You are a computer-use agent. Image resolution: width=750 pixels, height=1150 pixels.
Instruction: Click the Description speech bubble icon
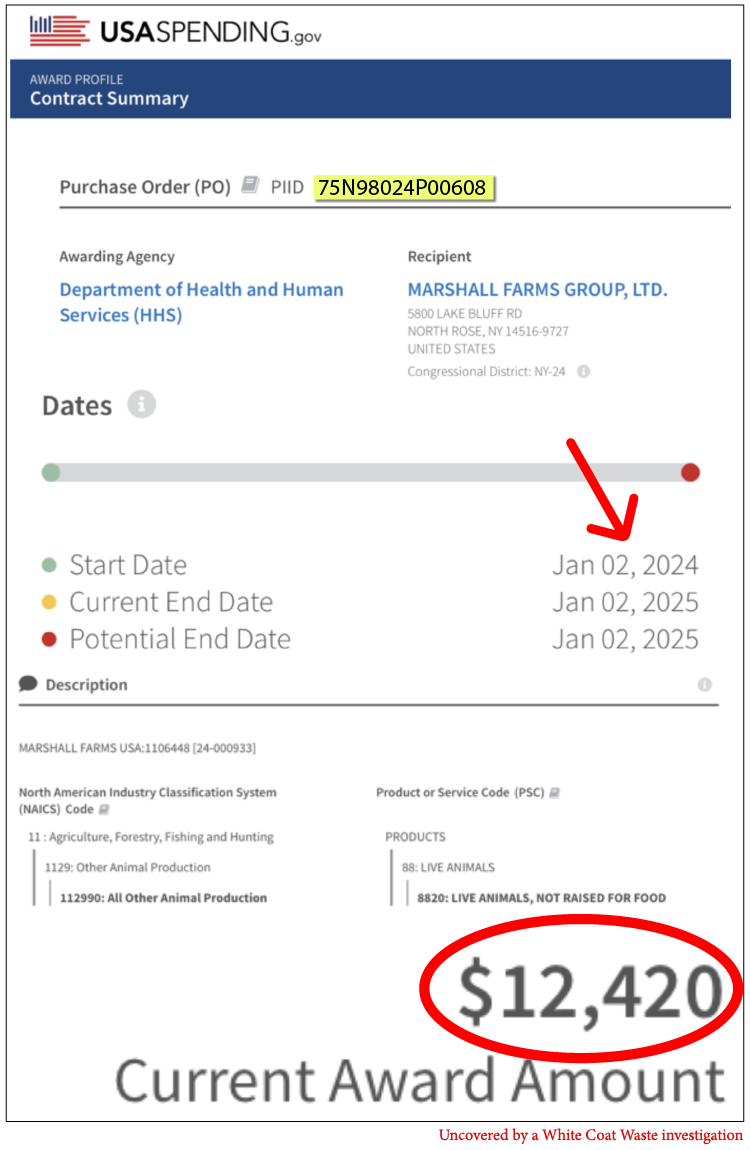(x=28, y=684)
